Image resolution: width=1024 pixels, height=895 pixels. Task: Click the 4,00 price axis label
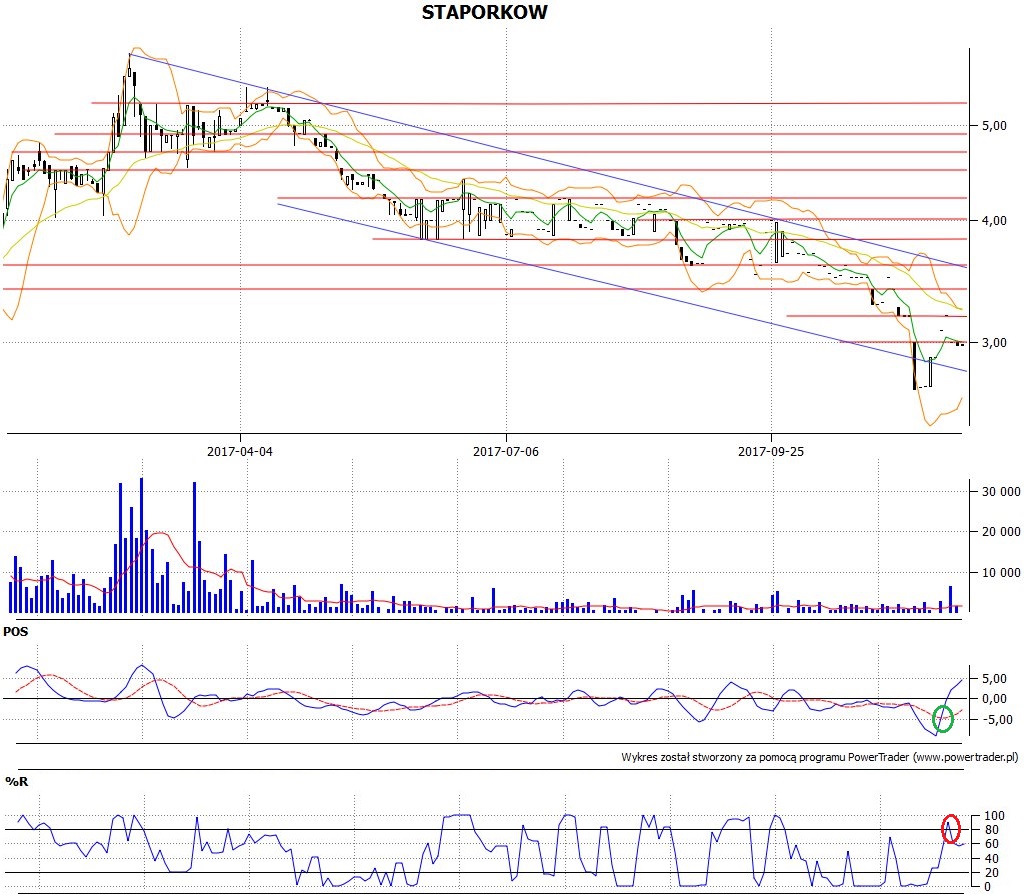click(x=994, y=221)
